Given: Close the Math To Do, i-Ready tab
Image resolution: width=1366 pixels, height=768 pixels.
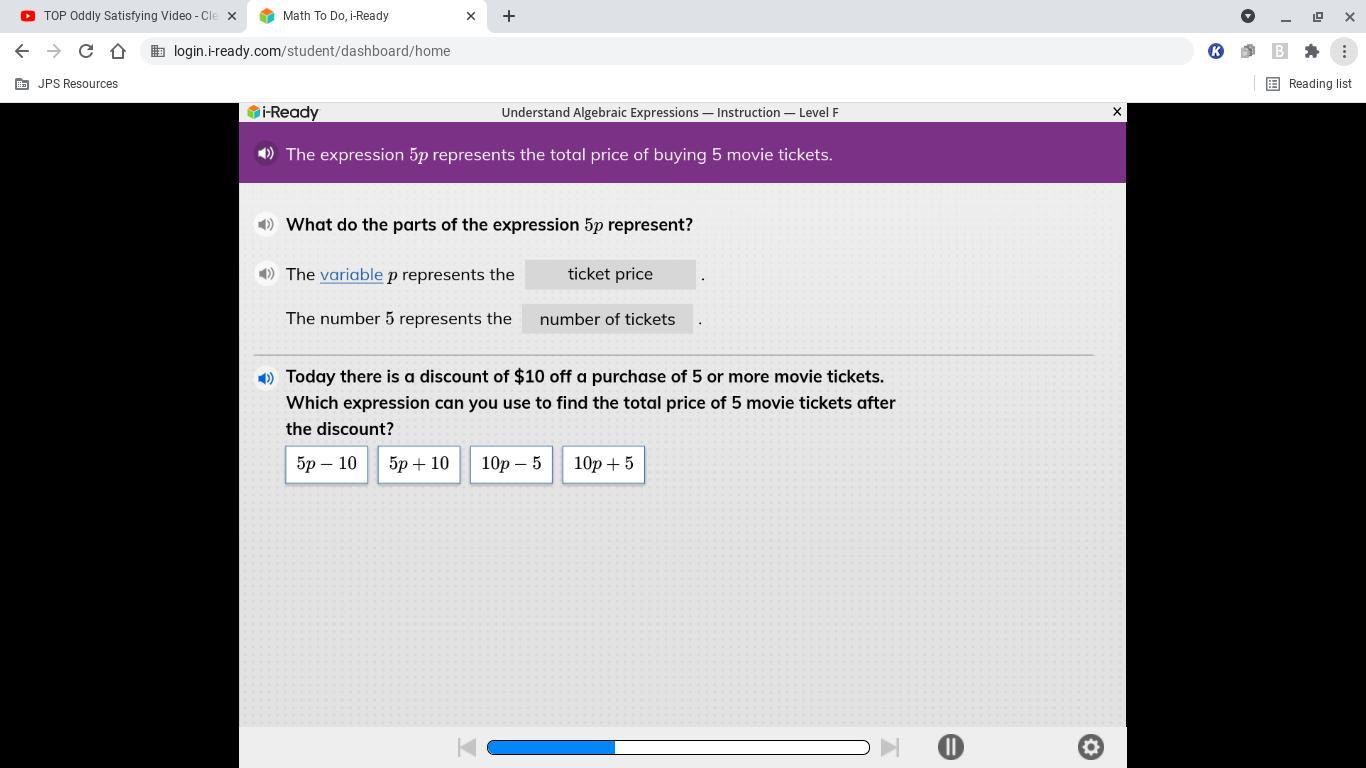Looking at the screenshot, I should (471, 16).
